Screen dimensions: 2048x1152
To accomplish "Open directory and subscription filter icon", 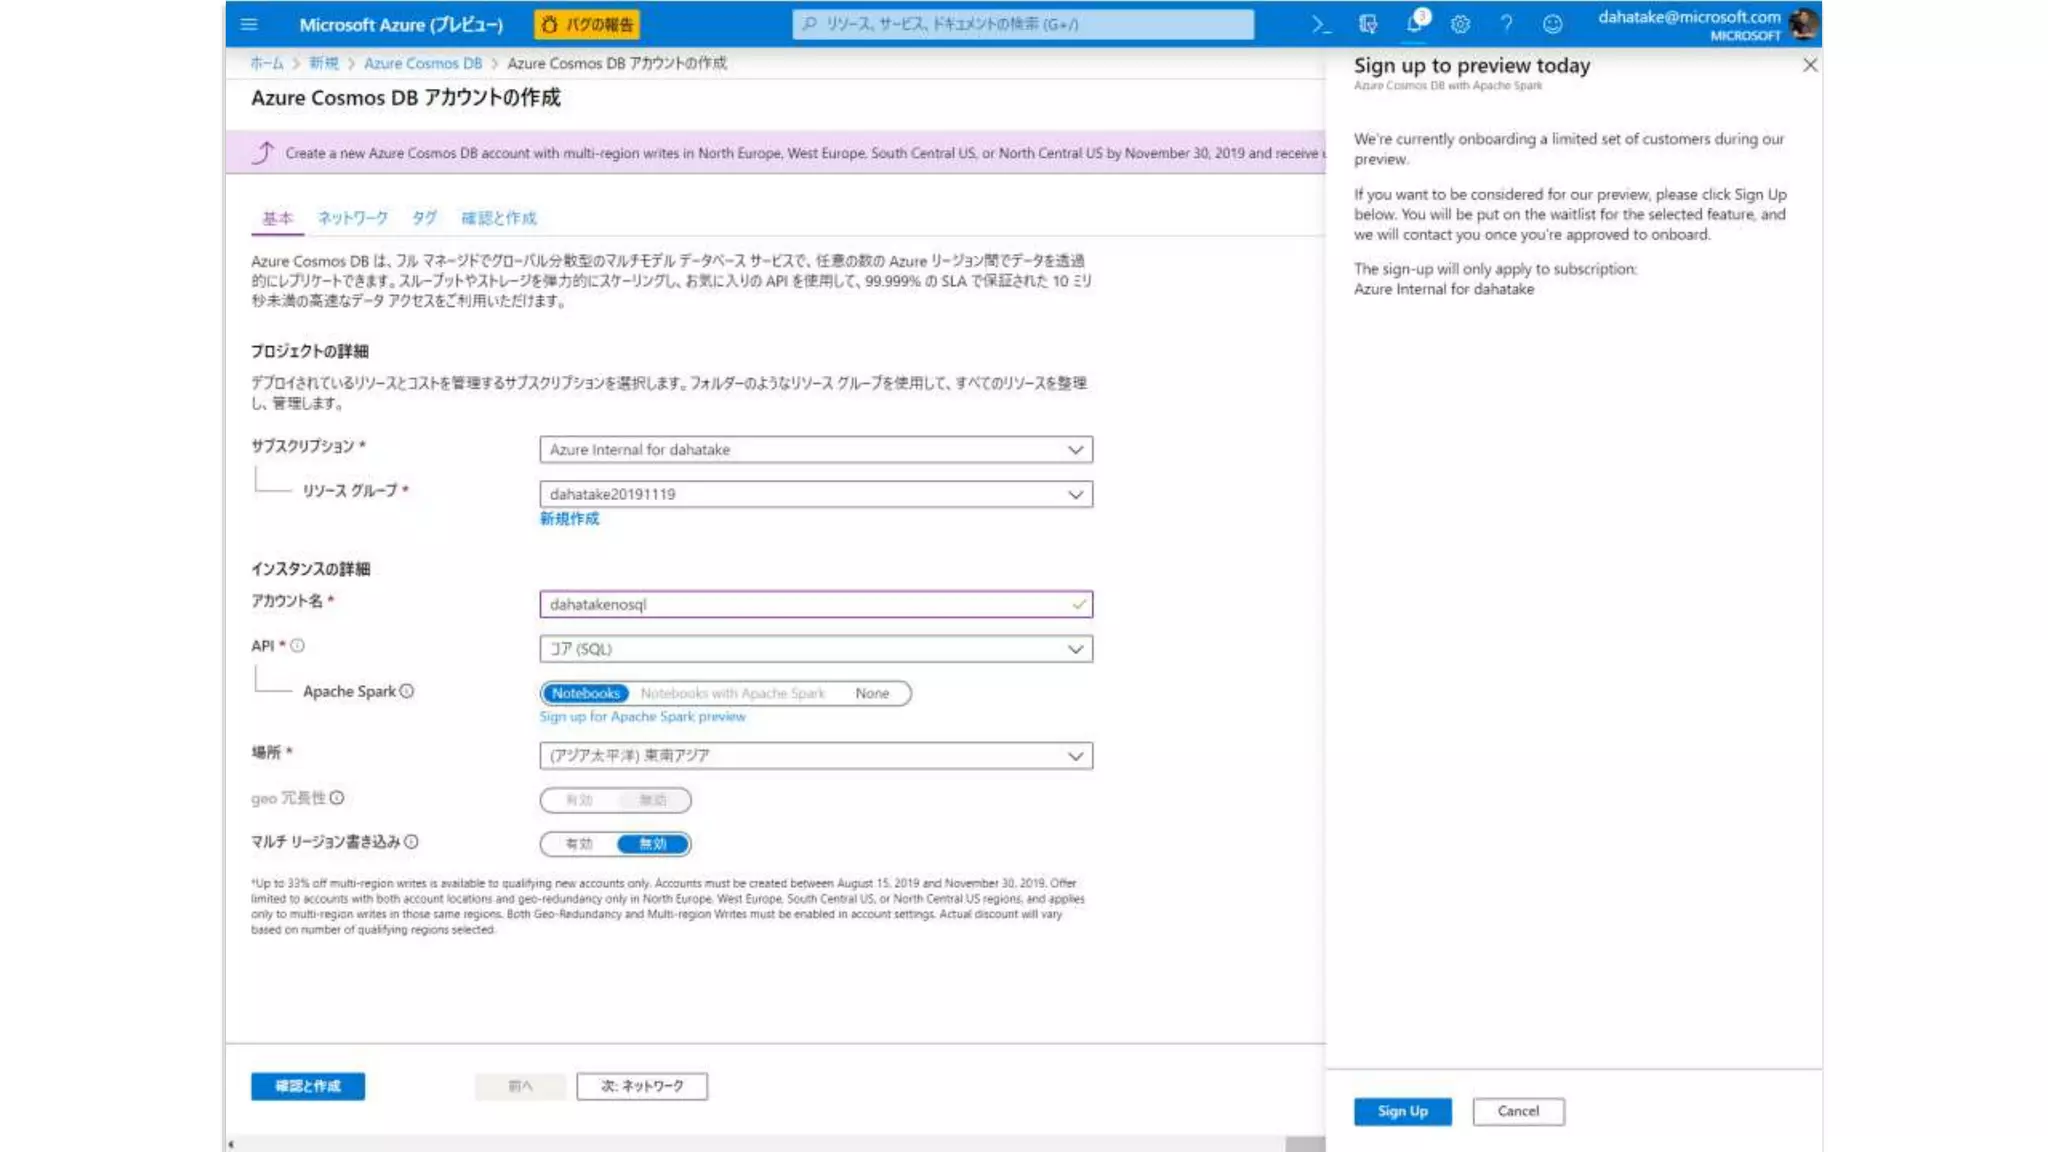I will [x=1368, y=24].
